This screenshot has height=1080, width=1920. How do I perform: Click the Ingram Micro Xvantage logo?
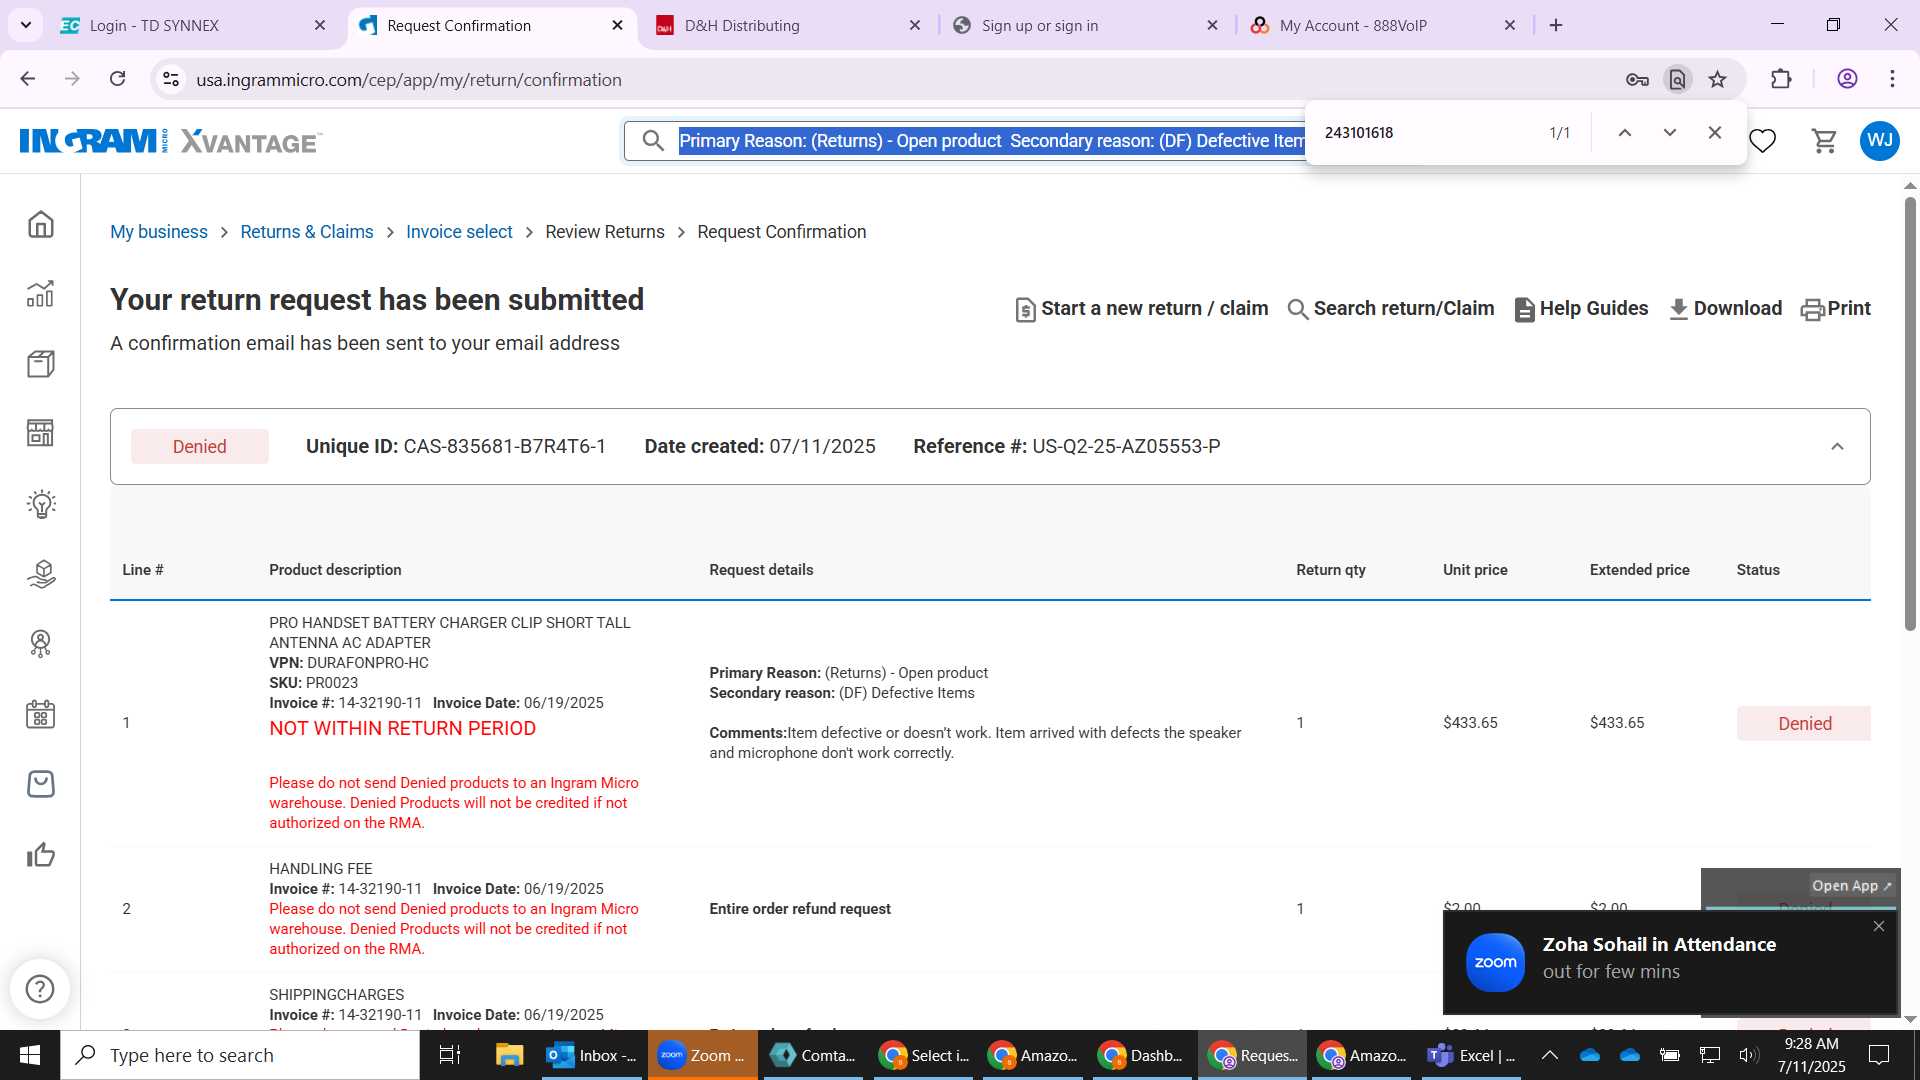170,141
